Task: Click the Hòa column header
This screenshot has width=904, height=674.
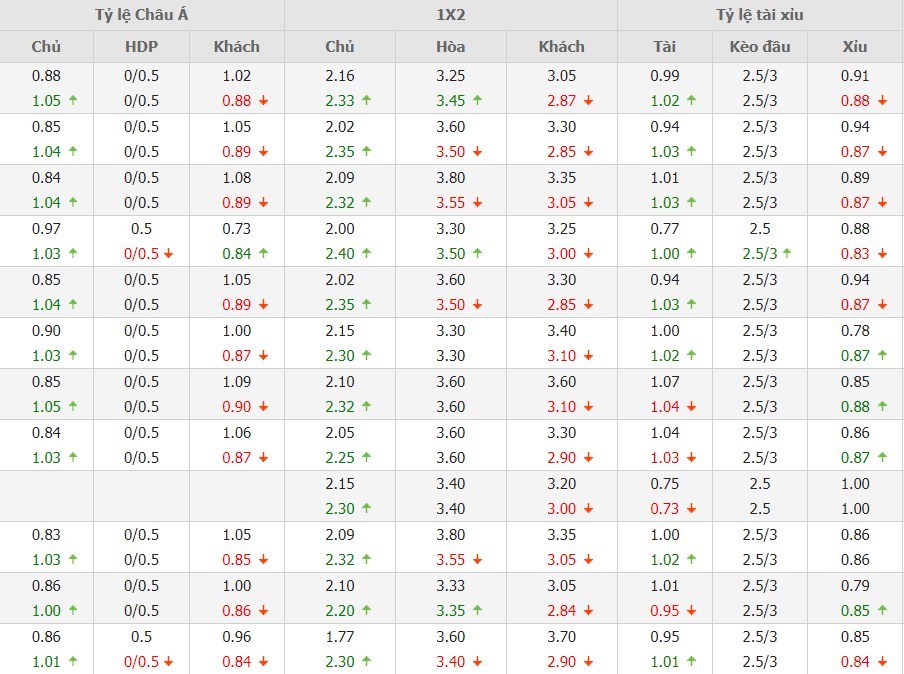Action: (x=450, y=46)
